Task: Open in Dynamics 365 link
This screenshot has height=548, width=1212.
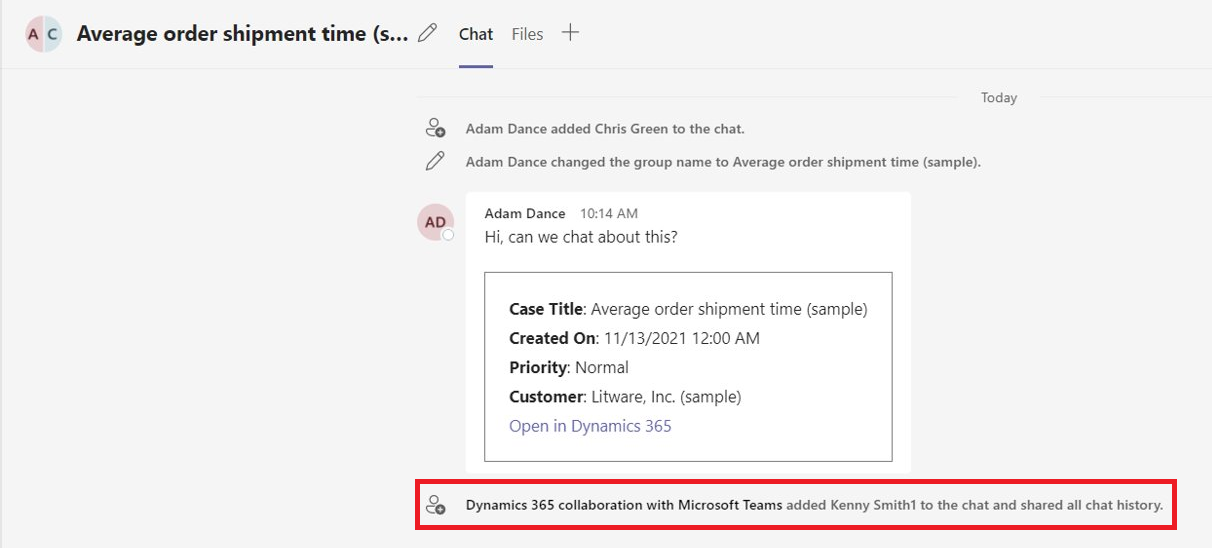Action: click(x=590, y=426)
